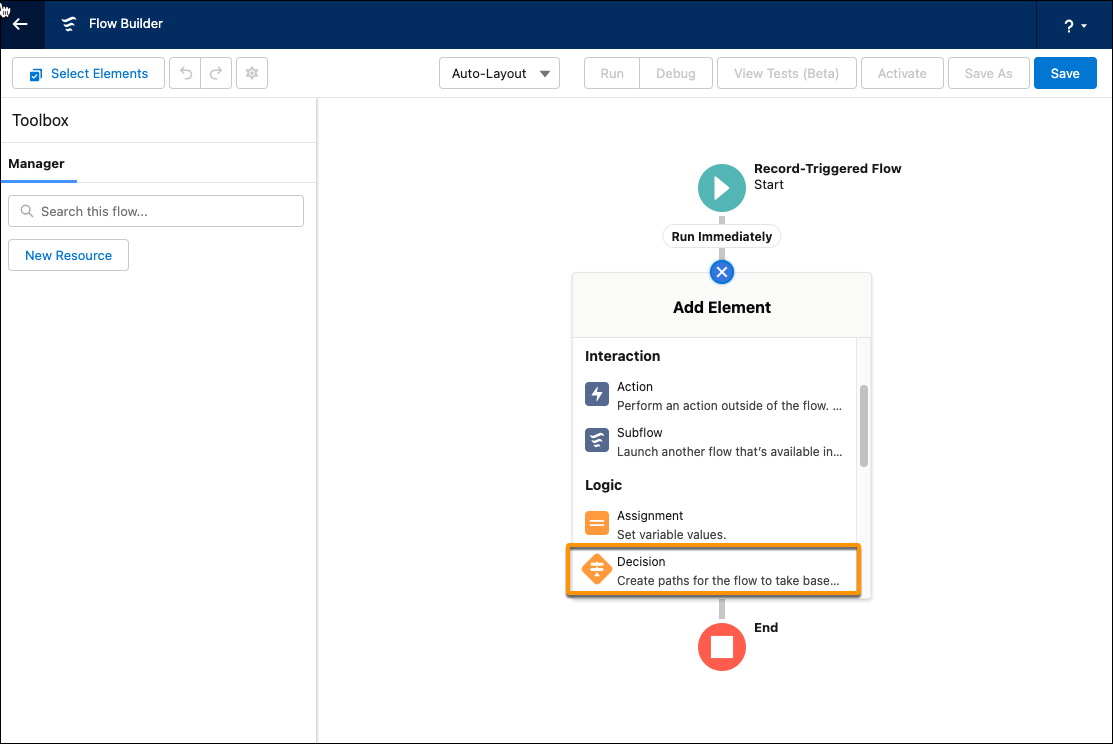Click the back arrow in header
Image resolution: width=1113 pixels, height=744 pixels.
[21, 24]
